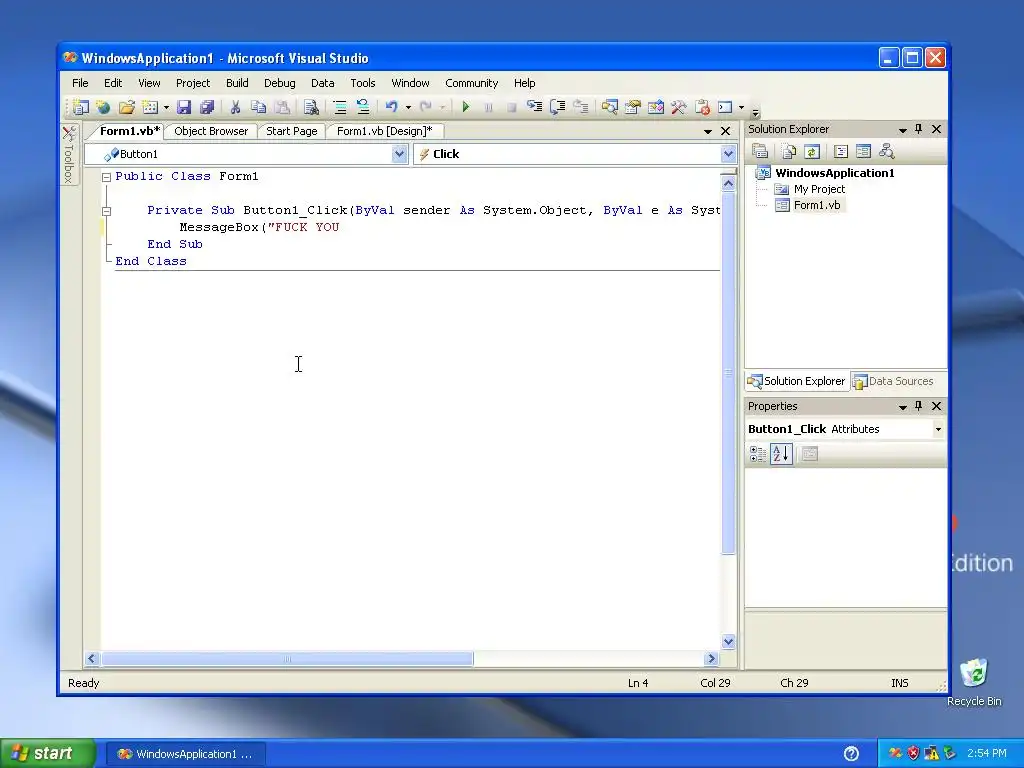The height and width of the screenshot is (768, 1024).
Task: Click the Cut scissors icon
Action: [x=235, y=106]
